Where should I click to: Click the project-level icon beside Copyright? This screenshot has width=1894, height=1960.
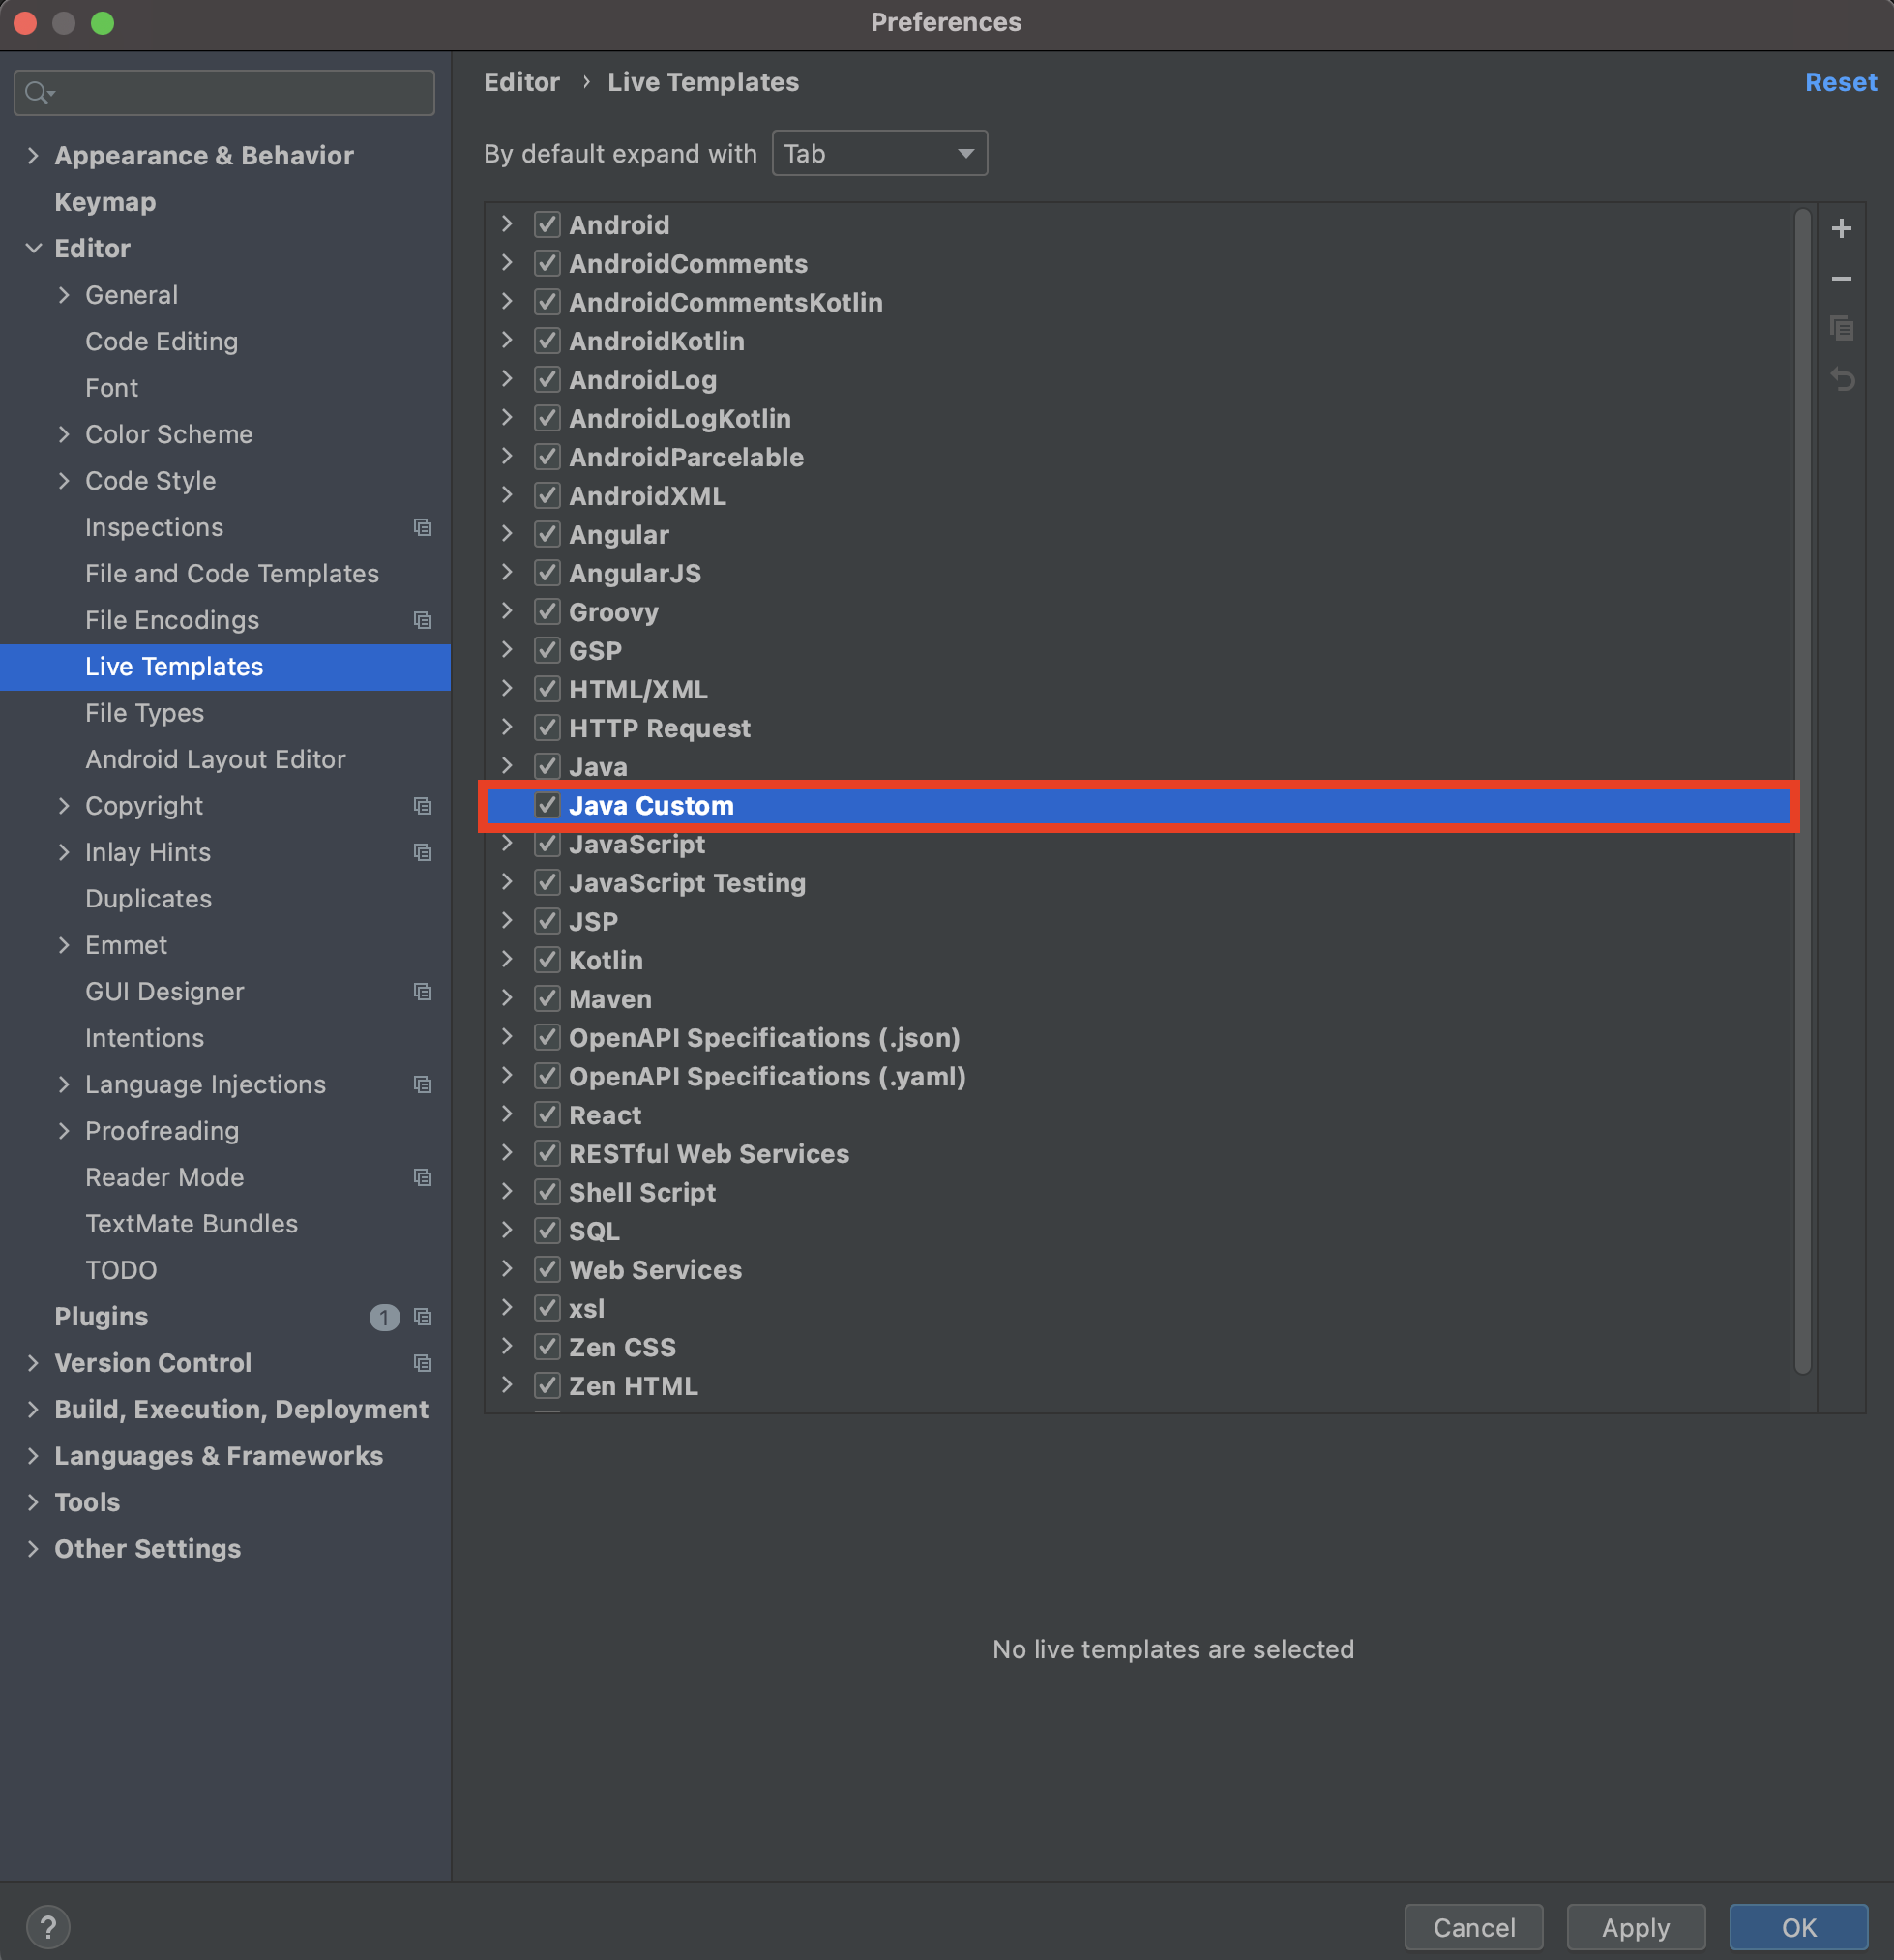pyautogui.click(x=423, y=806)
